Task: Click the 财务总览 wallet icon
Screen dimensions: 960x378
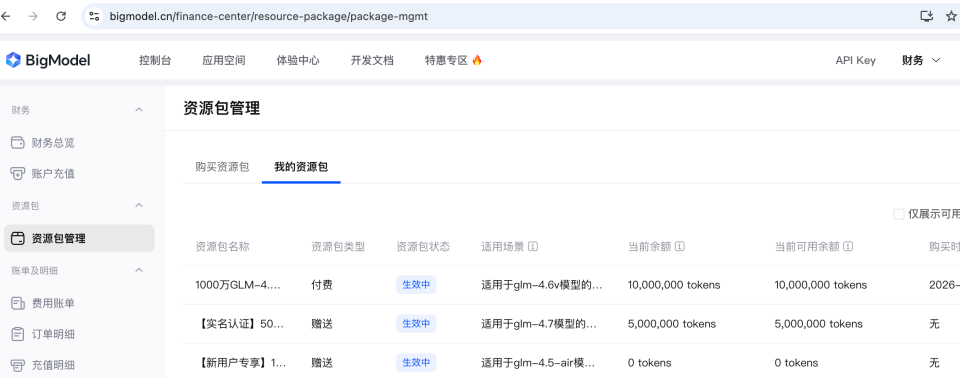Action: (18, 143)
